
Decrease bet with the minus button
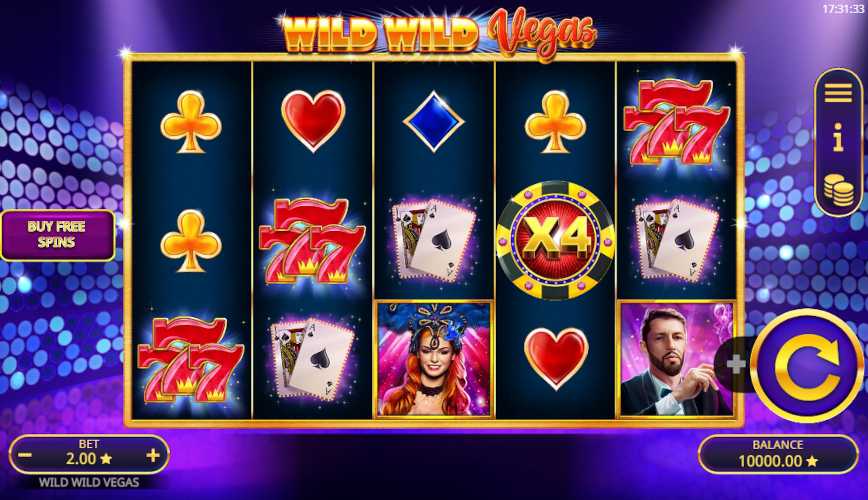pyautogui.click(x=25, y=456)
